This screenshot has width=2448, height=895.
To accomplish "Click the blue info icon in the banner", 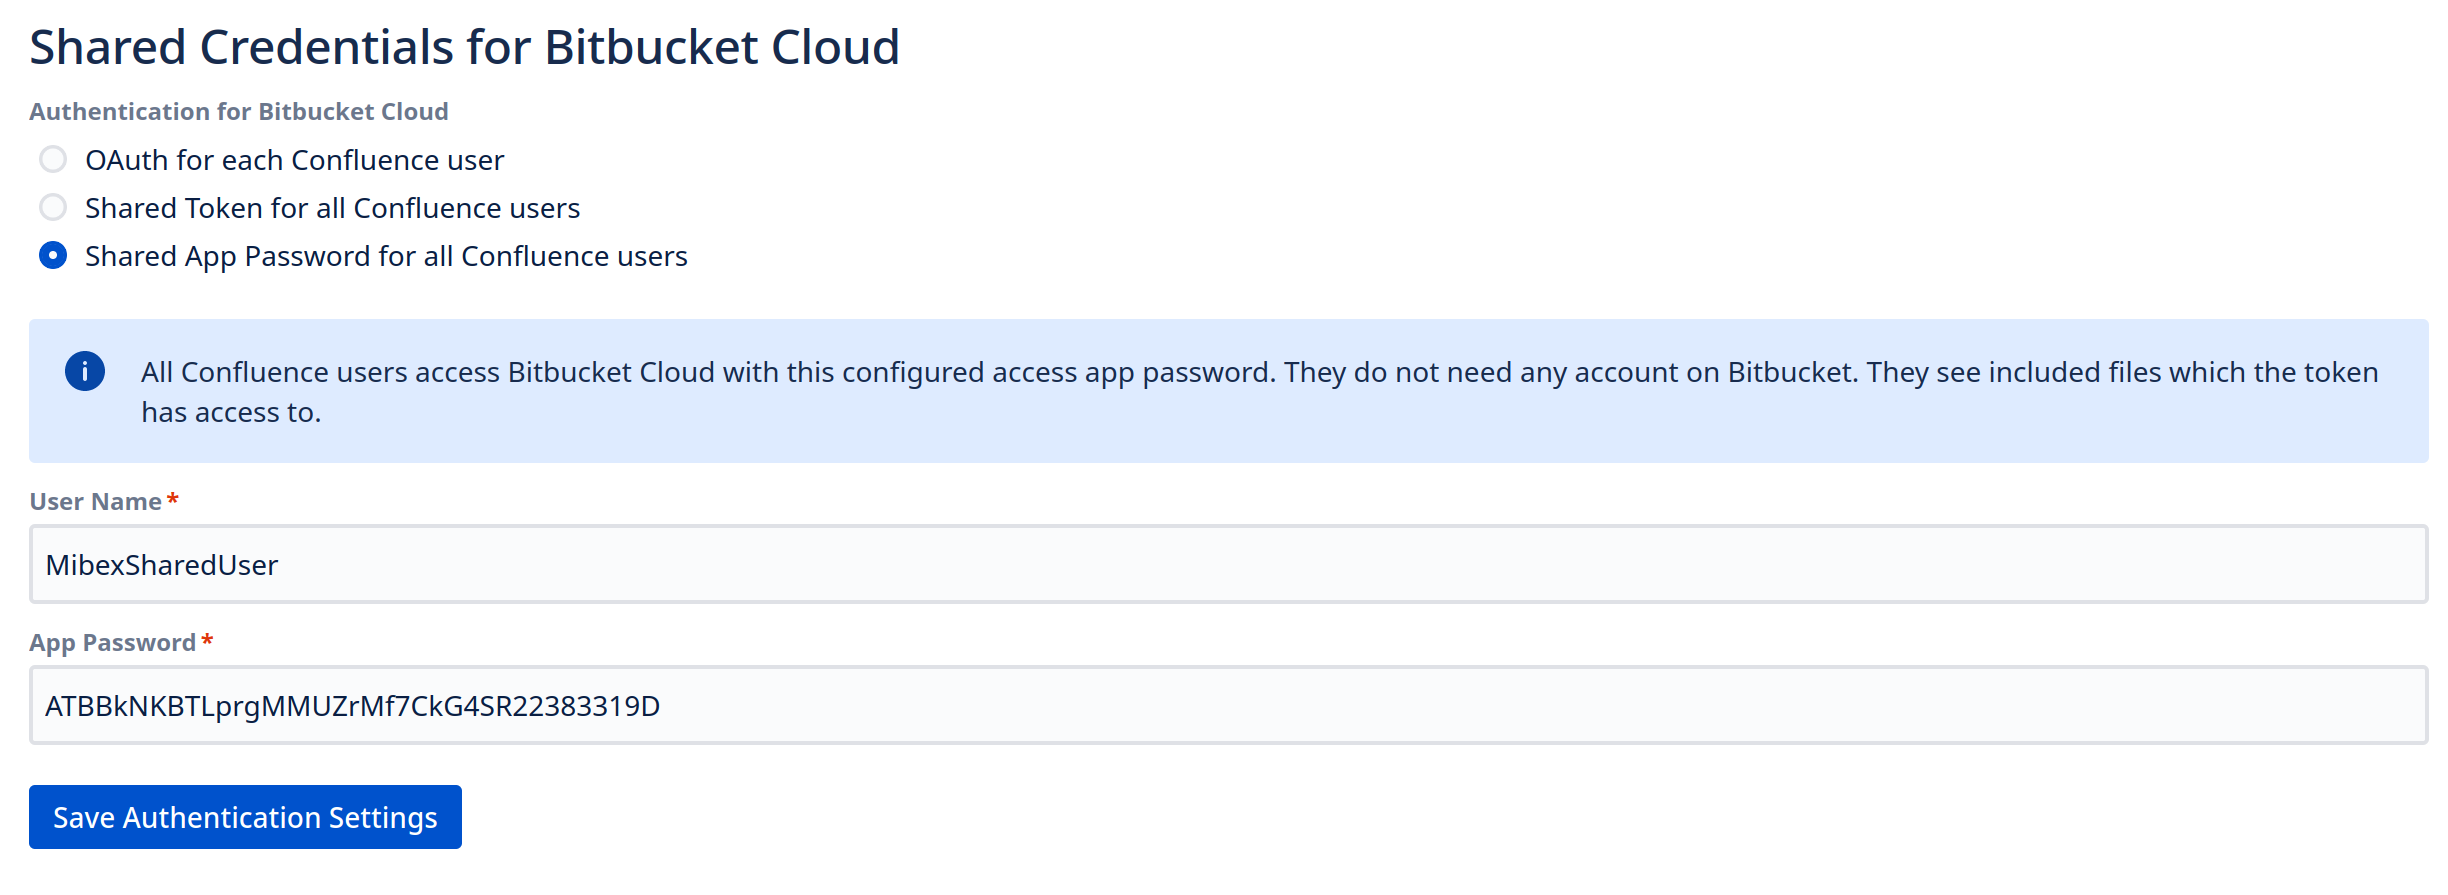I will [85, 372].
